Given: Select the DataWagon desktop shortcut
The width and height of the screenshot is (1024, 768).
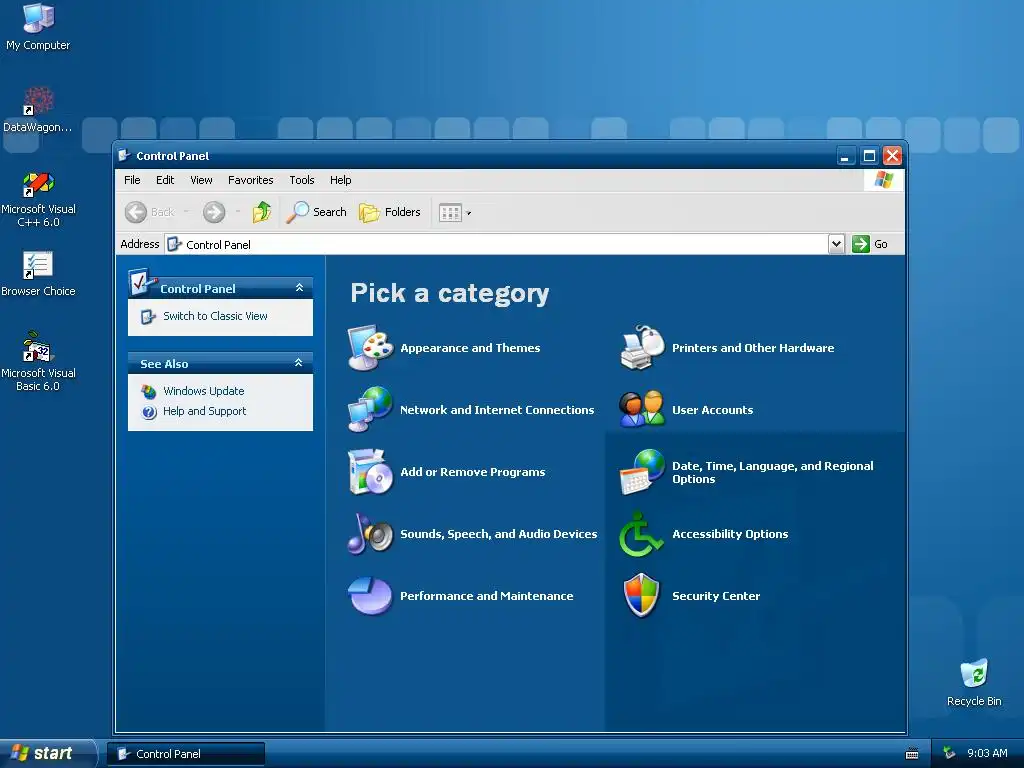Looking at the screenshot, I should tap(38, 110).
